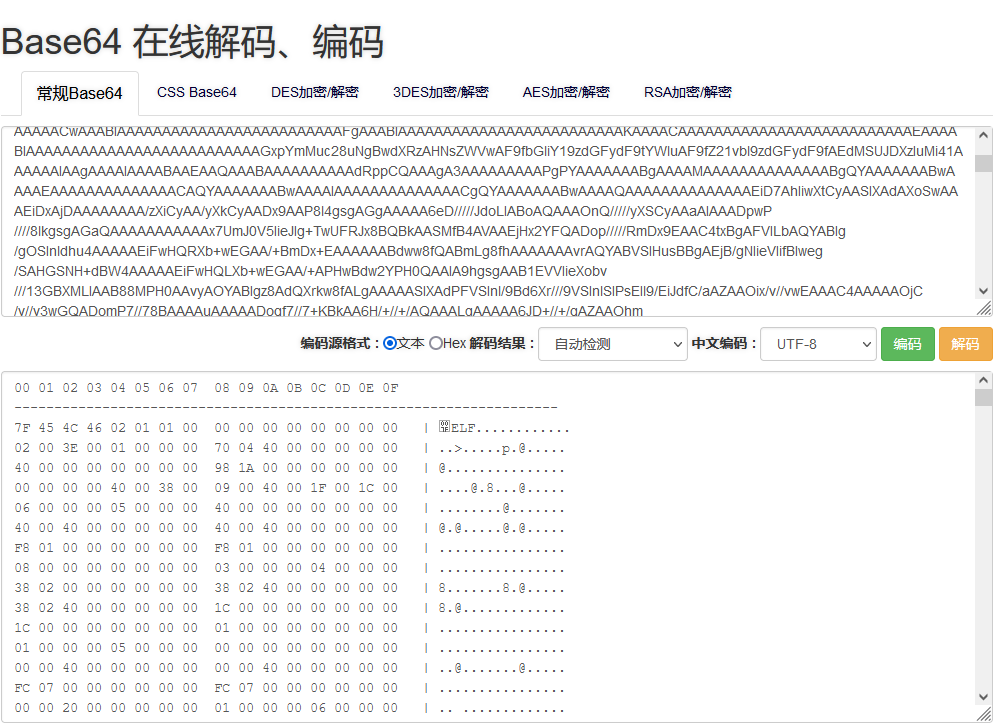This screenshot has height=726, width=1002.
Task: Open the RSA加密/解密 tab
Action: [688, 93]
